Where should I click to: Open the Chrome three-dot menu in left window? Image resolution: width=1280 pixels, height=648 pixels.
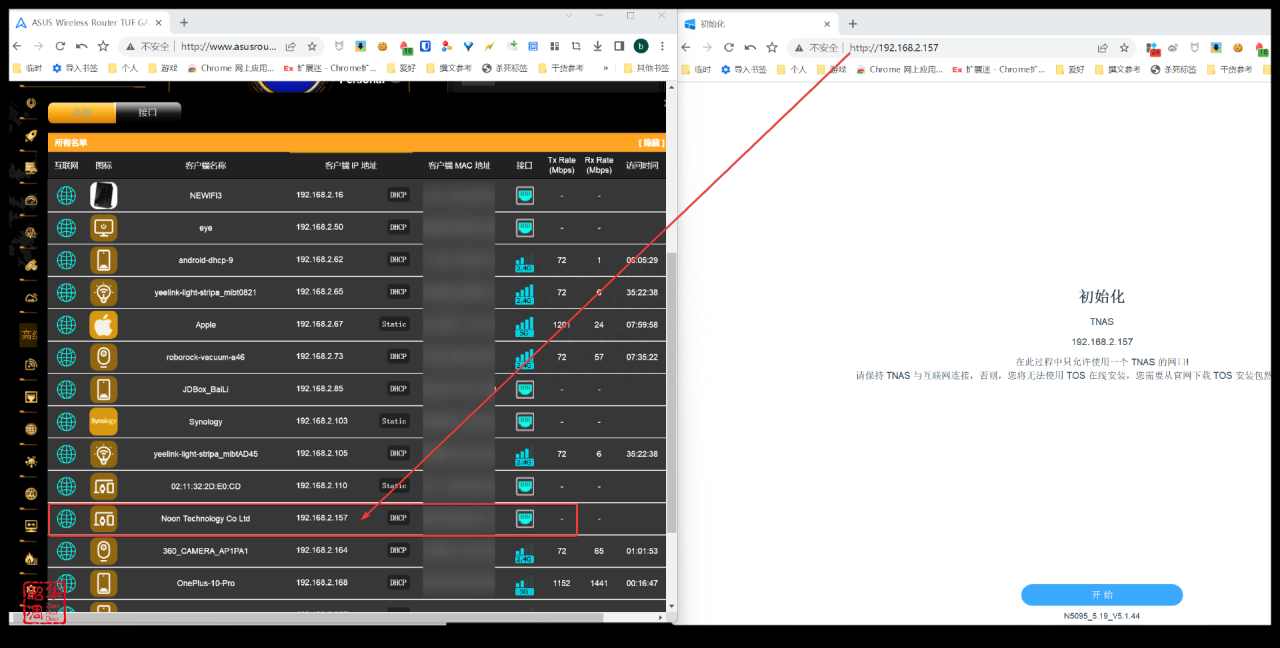coord(662,46)
